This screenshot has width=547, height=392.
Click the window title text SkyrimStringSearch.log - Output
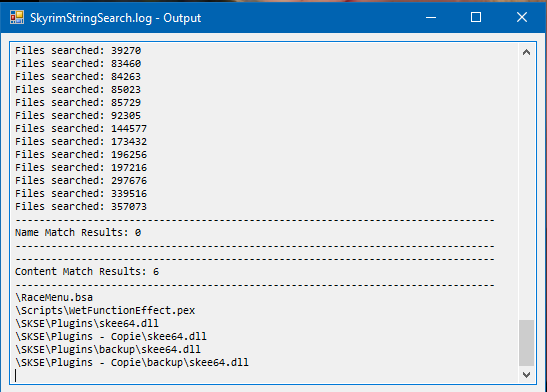[x=115, y=18]
